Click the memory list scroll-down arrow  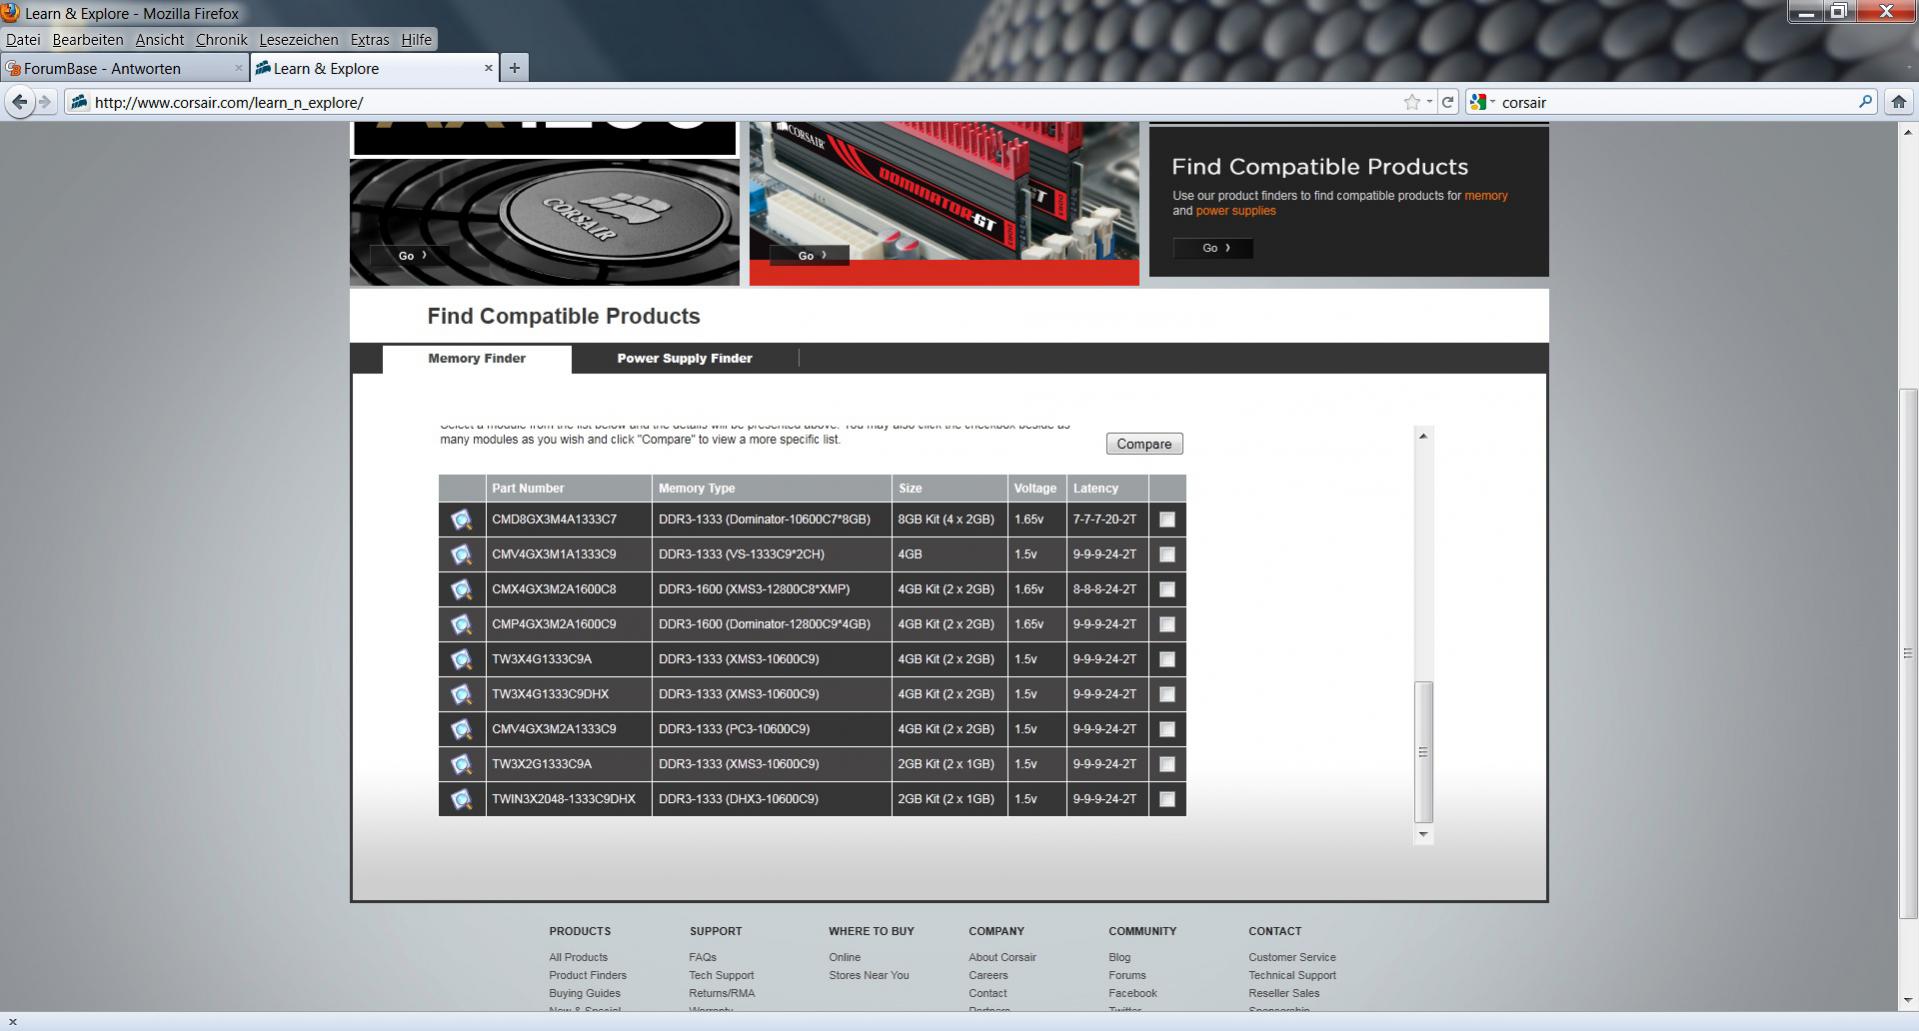1423,834
